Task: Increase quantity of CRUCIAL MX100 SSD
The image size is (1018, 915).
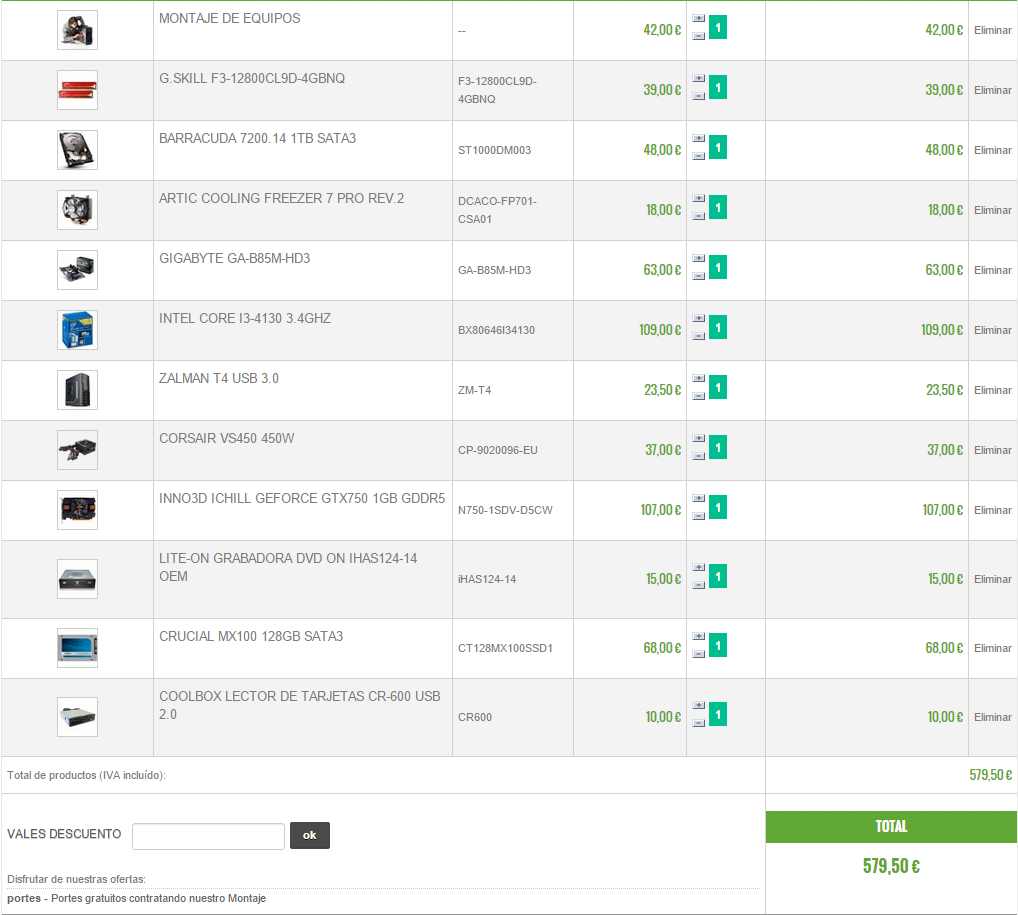Action: point(699,636)
